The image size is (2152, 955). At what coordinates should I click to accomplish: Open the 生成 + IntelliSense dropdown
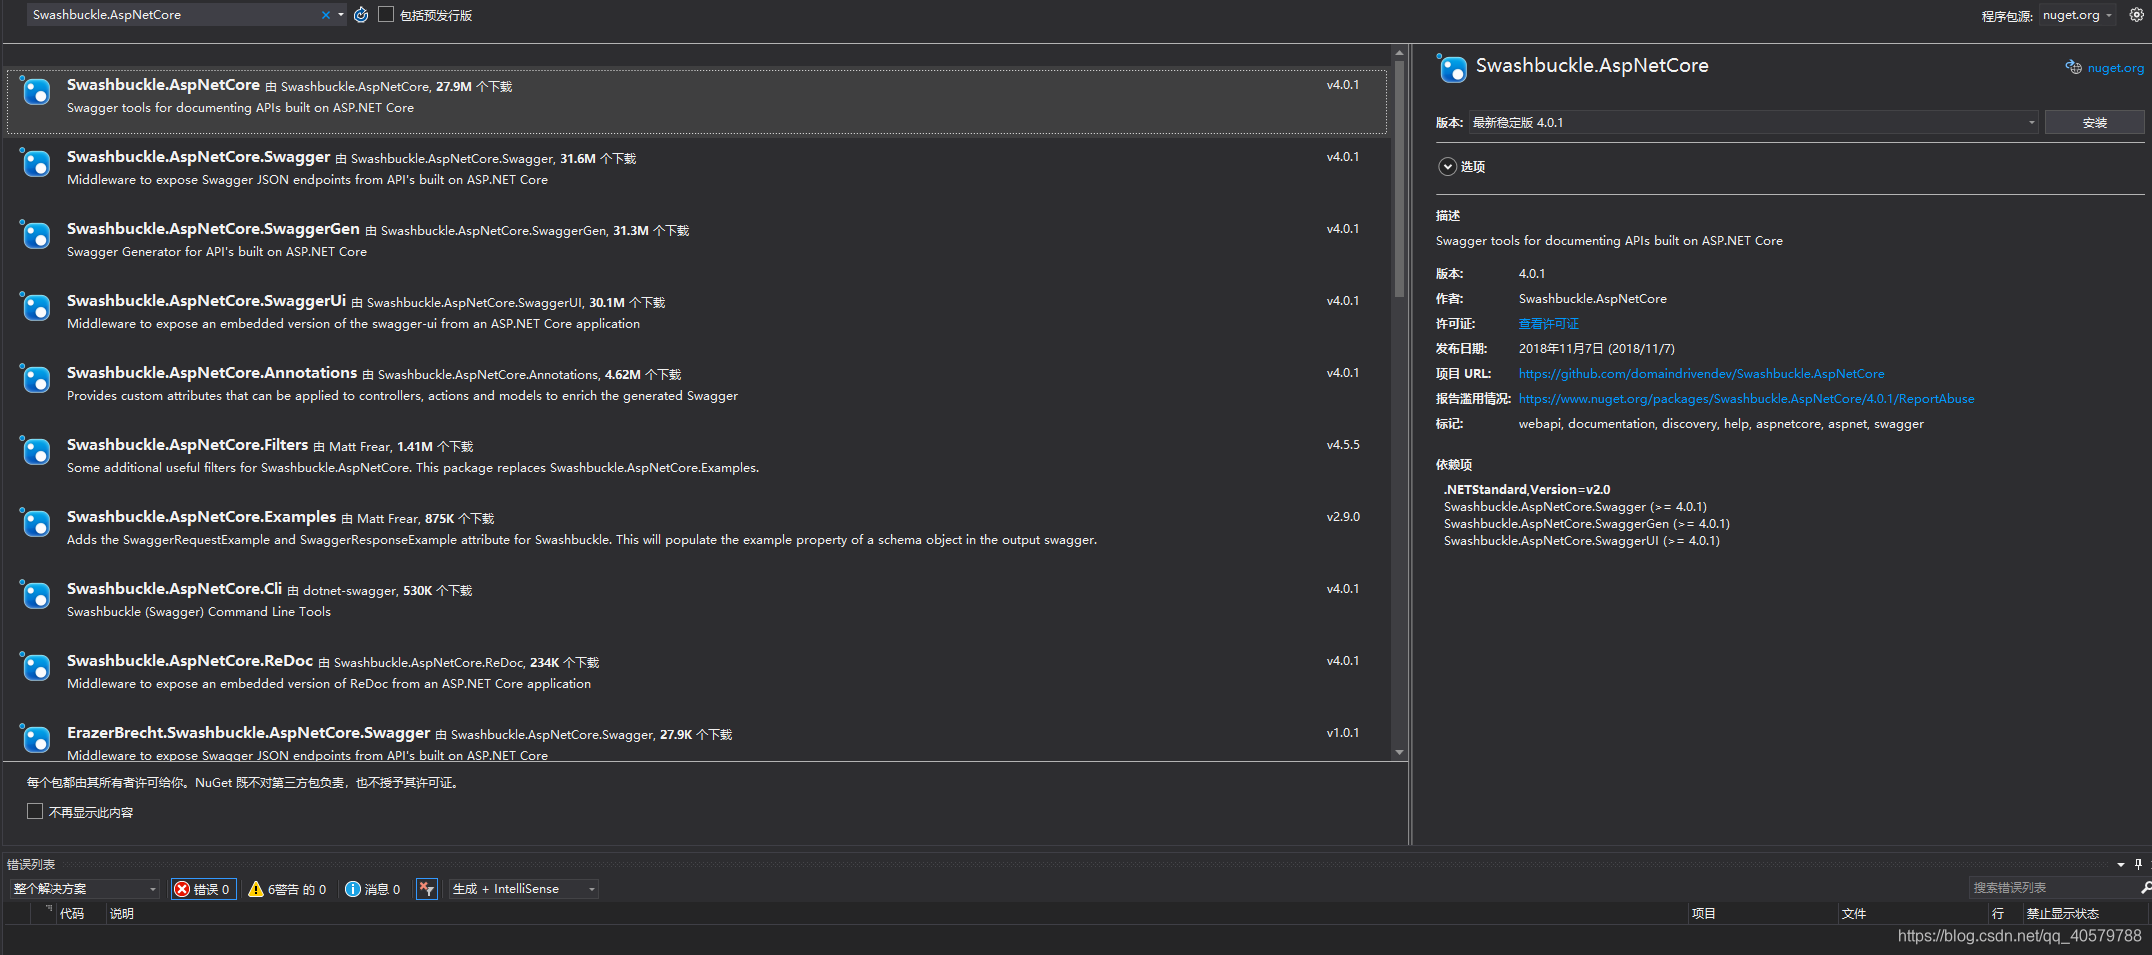tap(524, 889)
